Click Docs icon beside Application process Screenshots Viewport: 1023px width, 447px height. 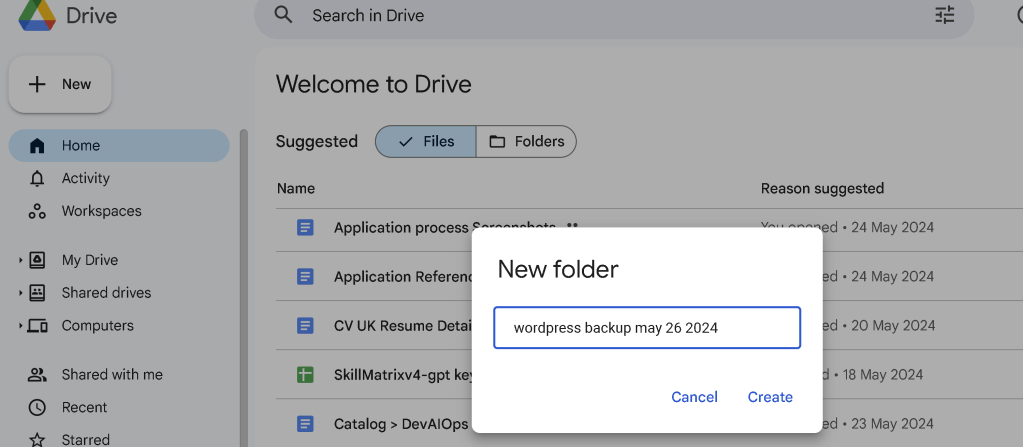(x=305, y=227)
